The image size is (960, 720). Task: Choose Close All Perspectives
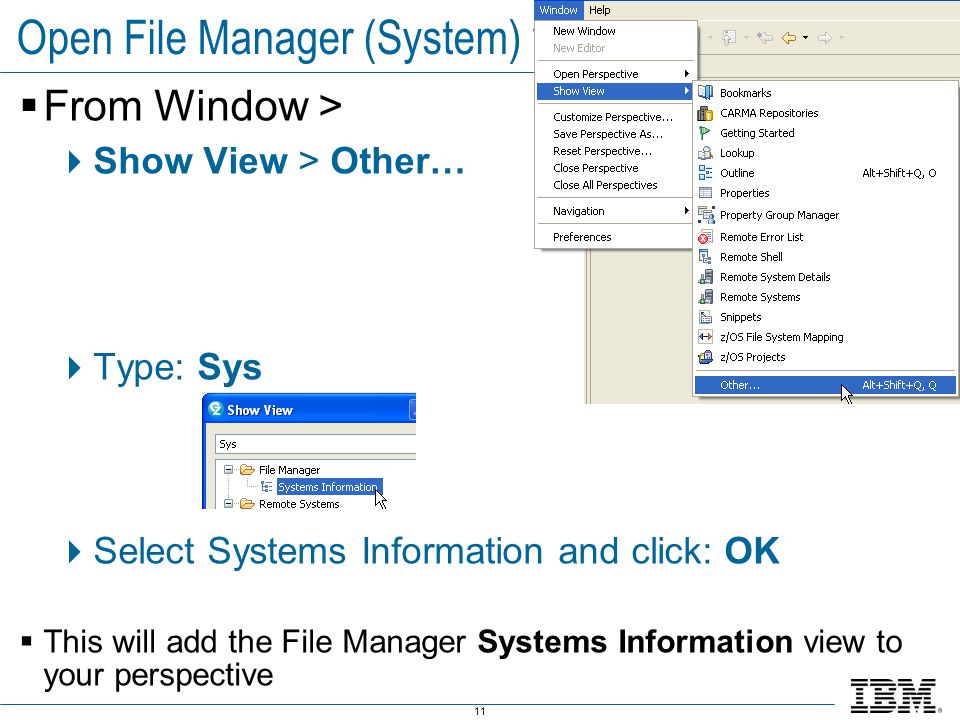(605, 186)
